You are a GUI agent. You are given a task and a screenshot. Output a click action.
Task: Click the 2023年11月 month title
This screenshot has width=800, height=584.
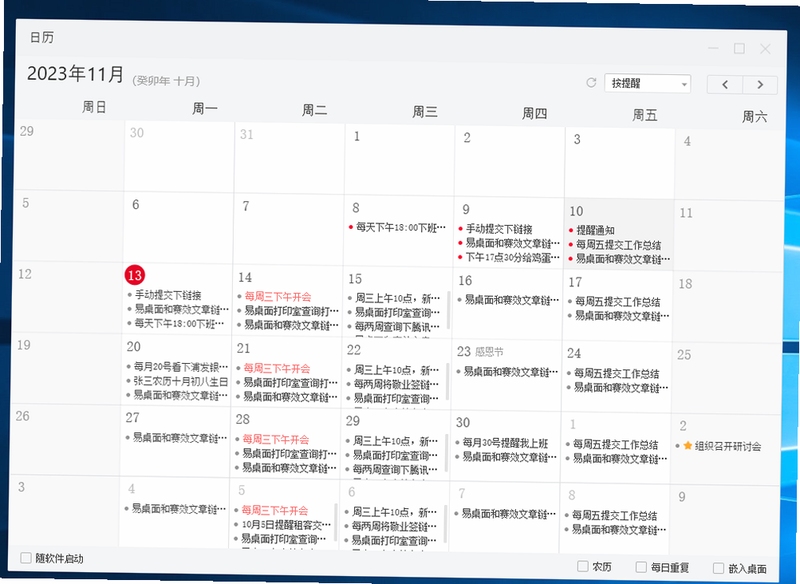[76, 74]
